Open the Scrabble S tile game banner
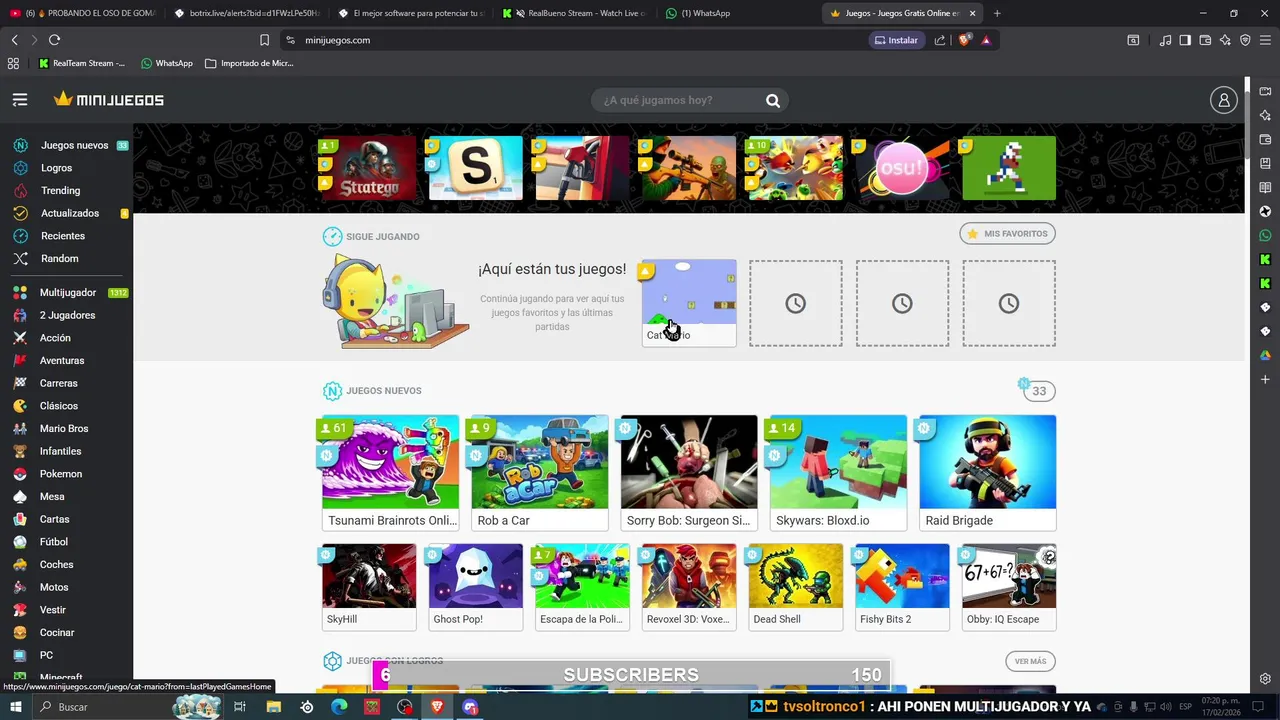 click(x=476, y=168)
